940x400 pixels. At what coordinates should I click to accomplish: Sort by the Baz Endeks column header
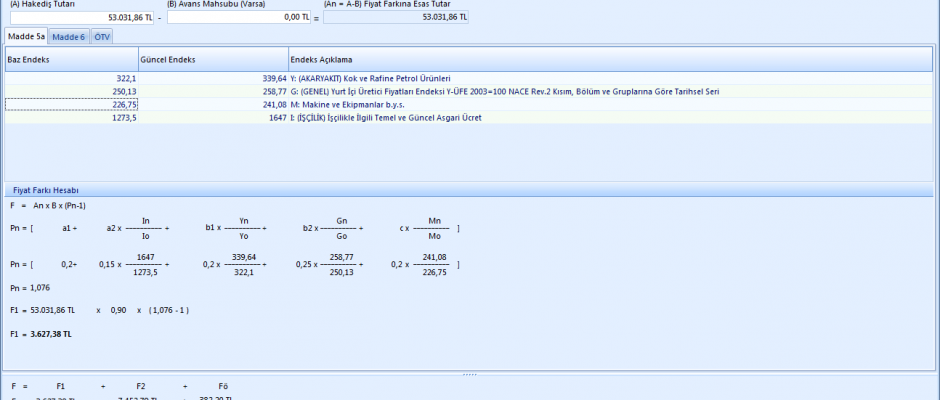pos(72,59)
